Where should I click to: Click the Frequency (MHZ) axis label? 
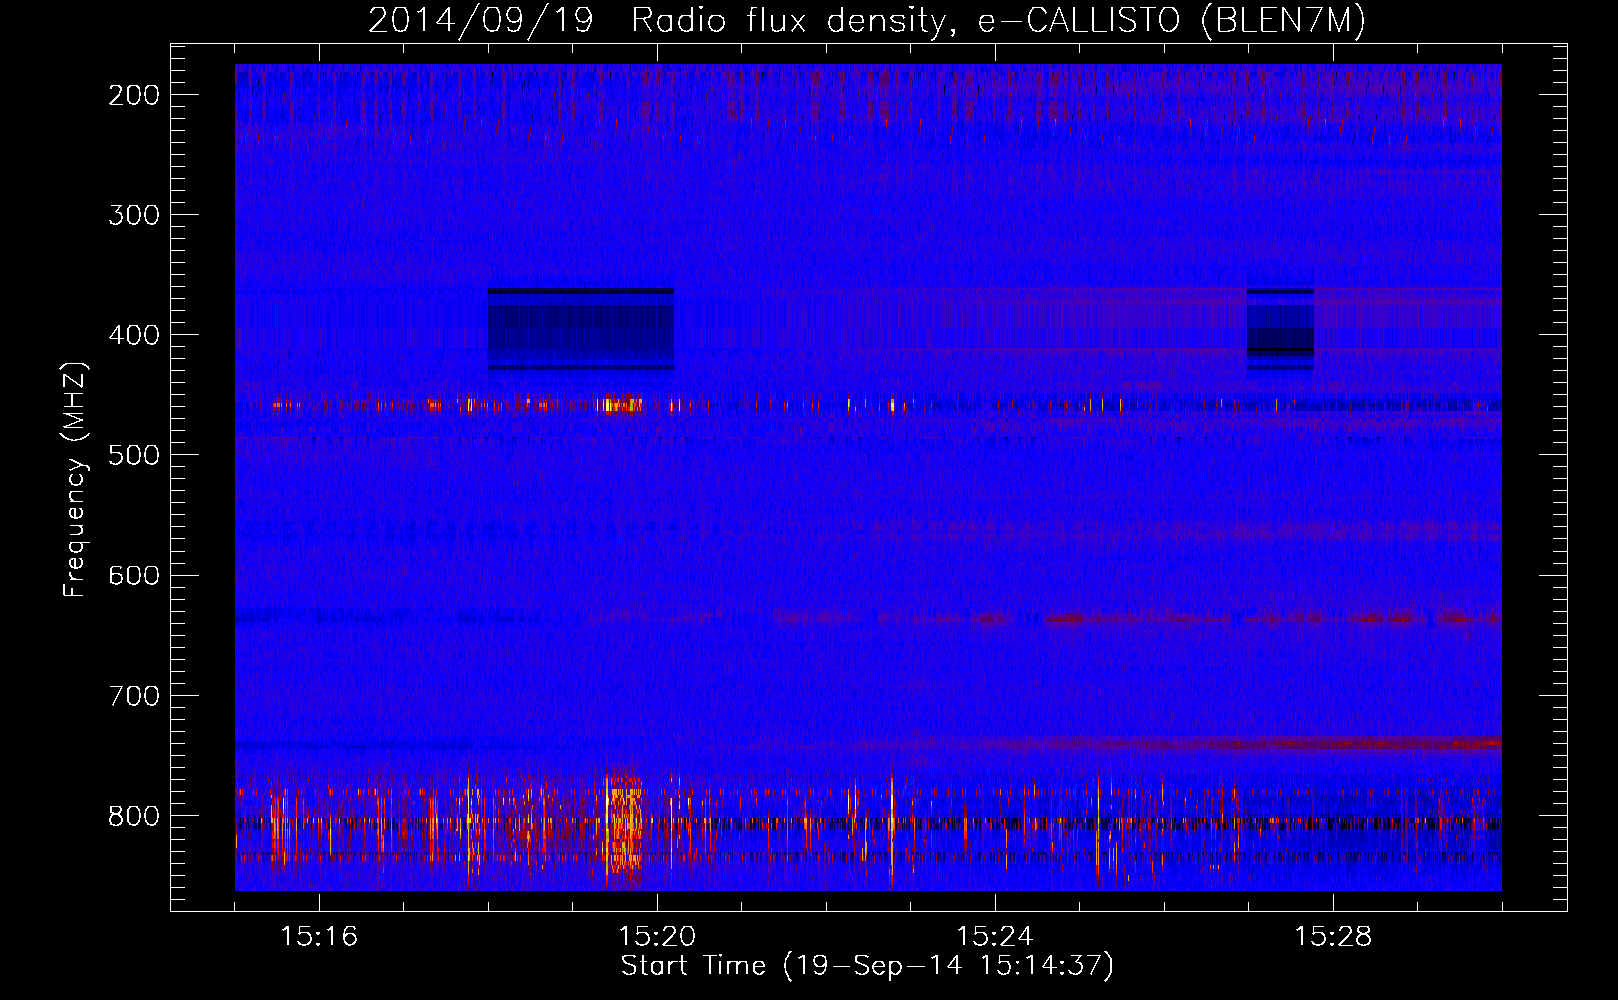click(75, 480)
